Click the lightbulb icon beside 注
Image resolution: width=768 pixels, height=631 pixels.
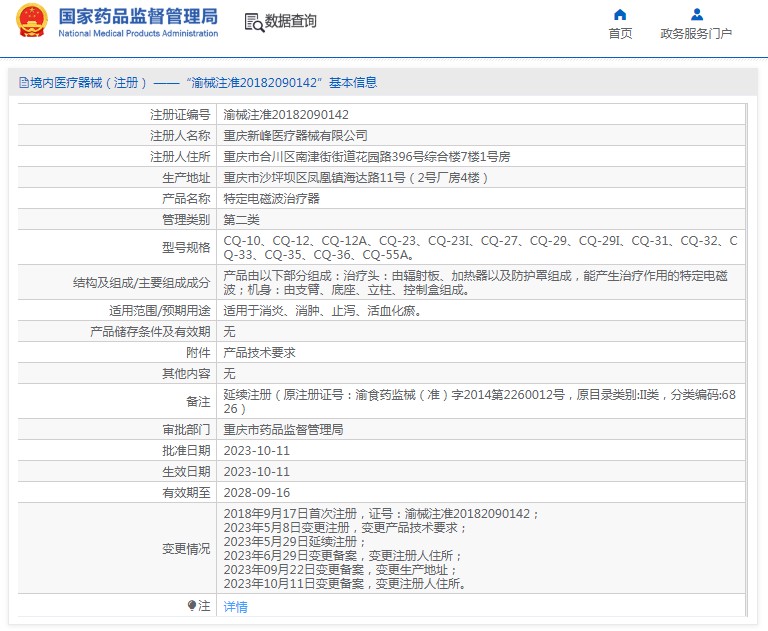[192, 606]
